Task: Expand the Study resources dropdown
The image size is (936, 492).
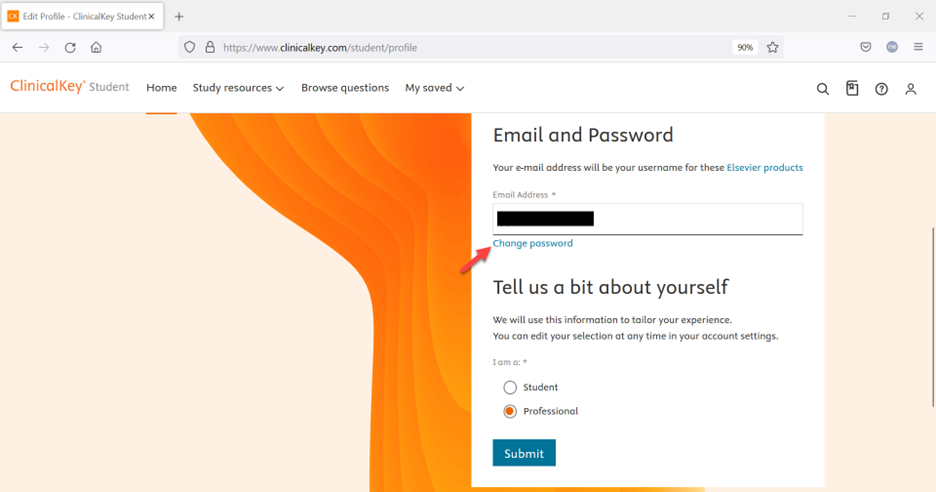Action: pyautogui.click(x=238, y=88)
